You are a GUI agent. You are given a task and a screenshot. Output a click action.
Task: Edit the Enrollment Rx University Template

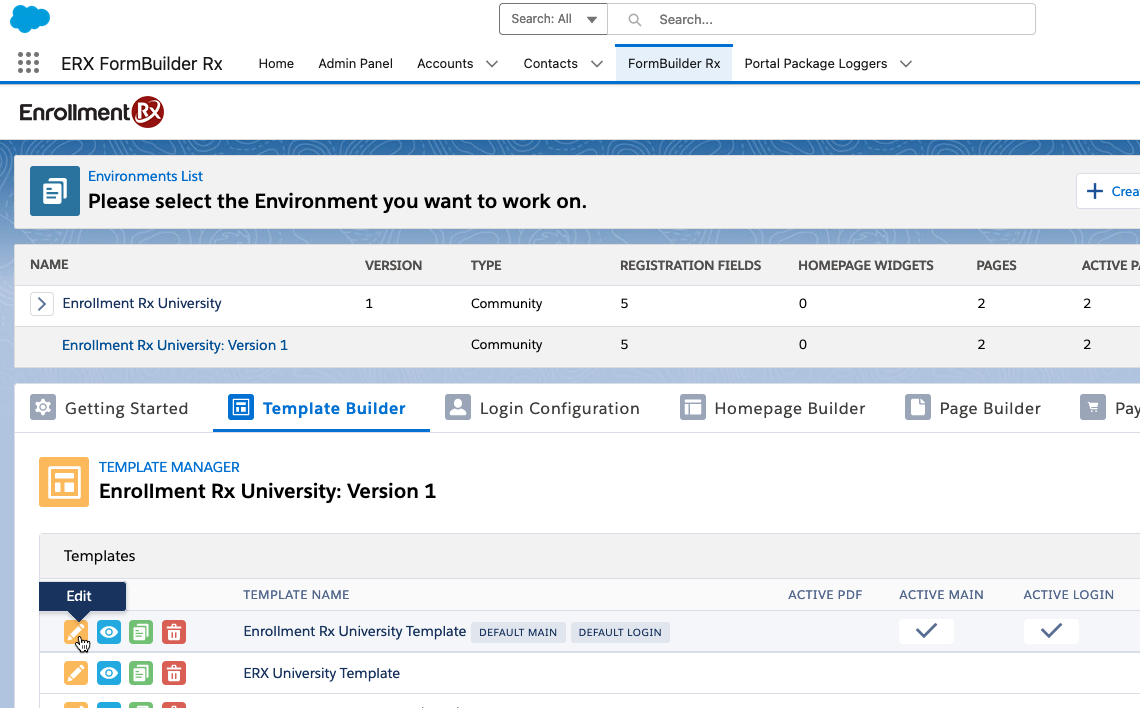[x=76, y=632]
